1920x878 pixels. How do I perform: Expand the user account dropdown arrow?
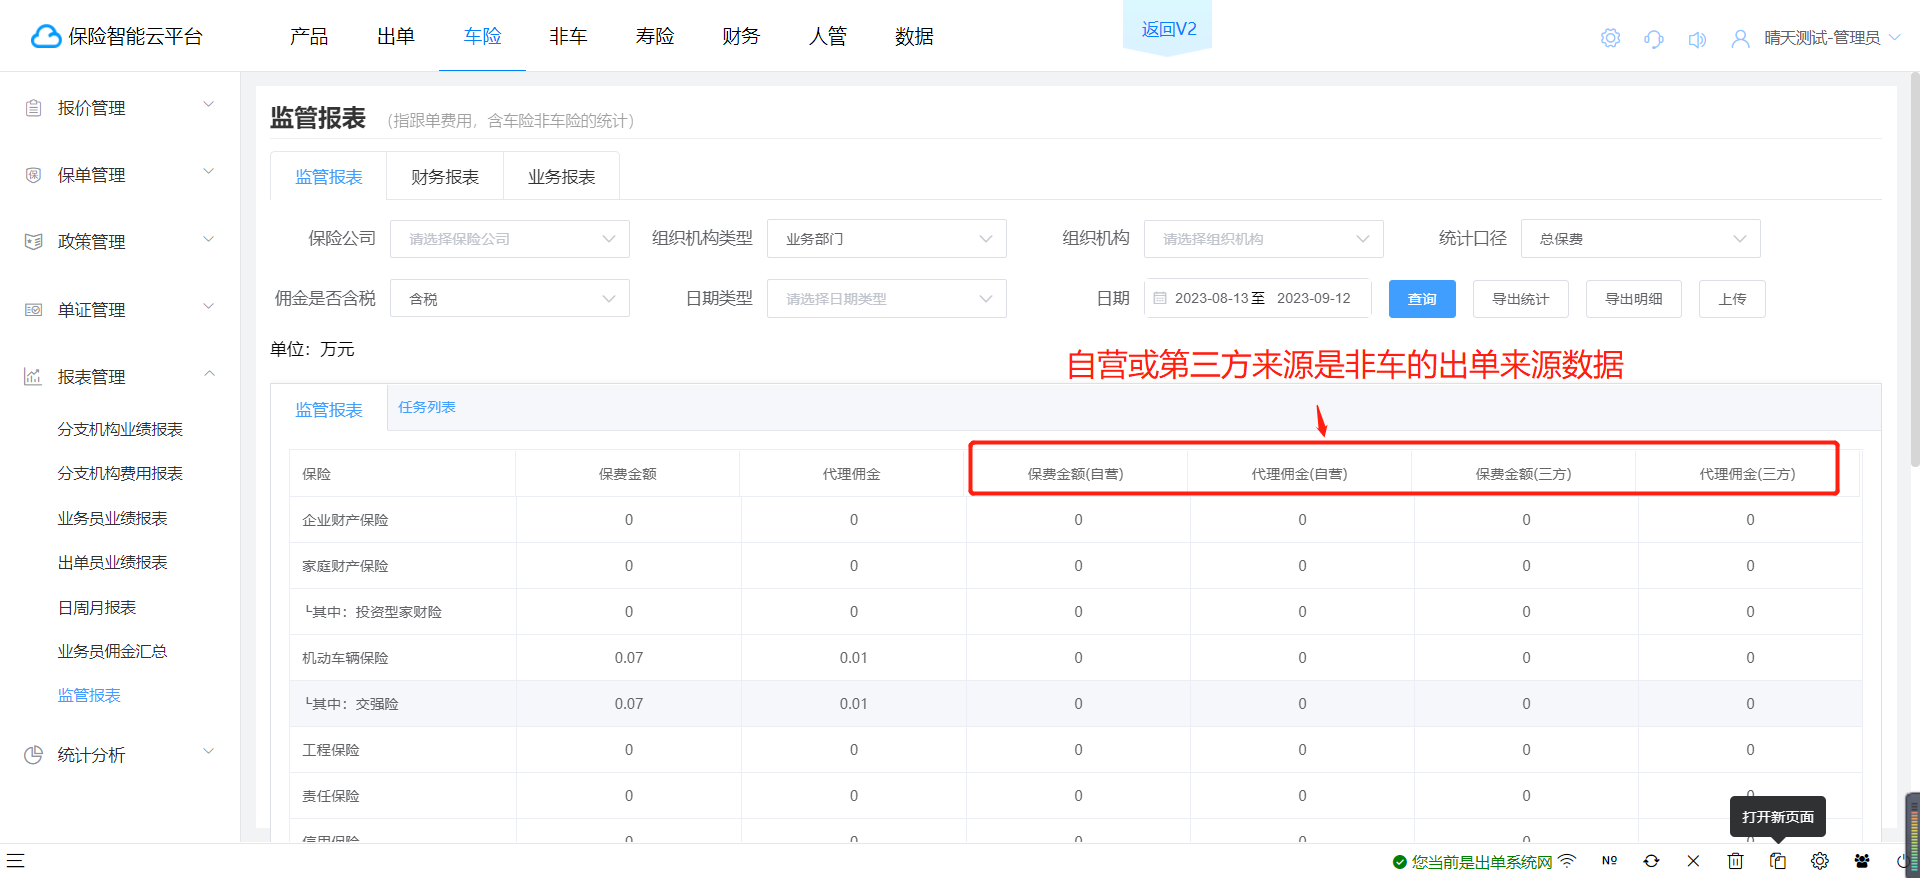1894,38
